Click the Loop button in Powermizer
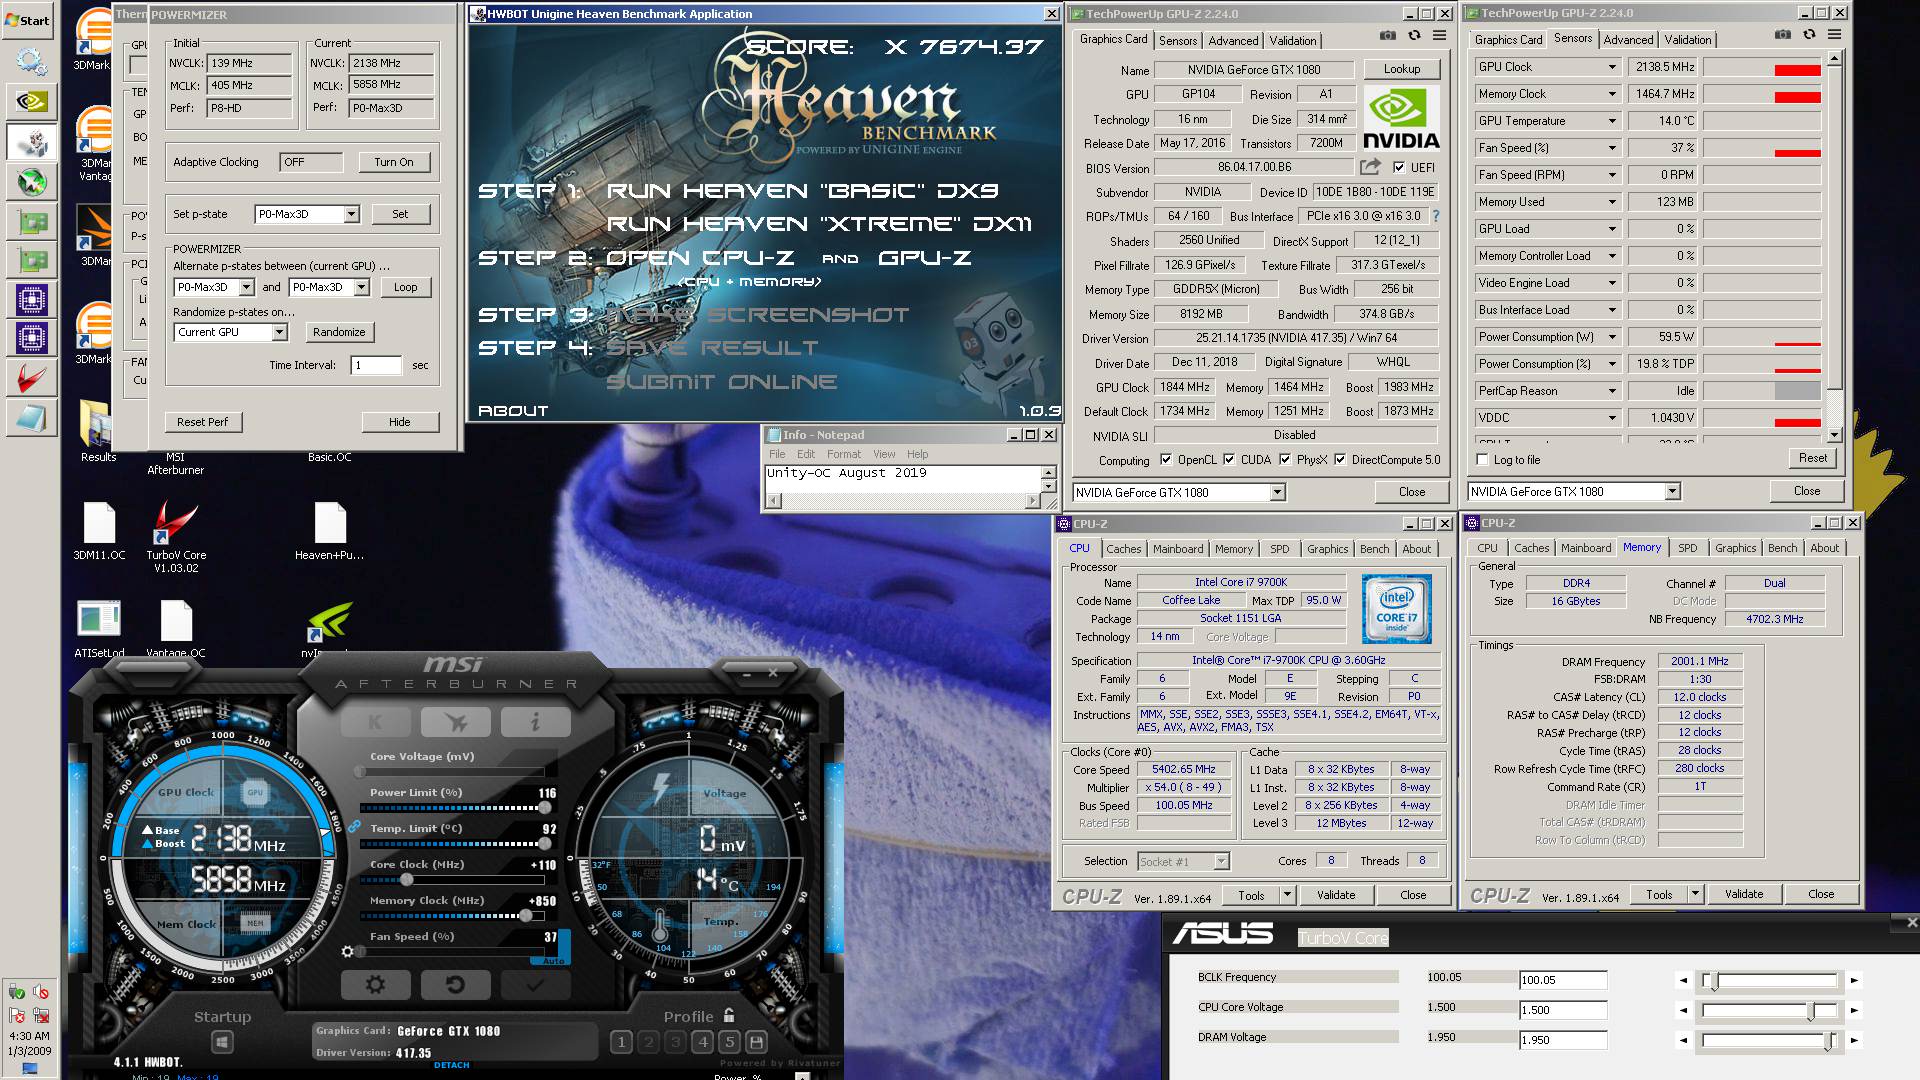 coord(405,287)
